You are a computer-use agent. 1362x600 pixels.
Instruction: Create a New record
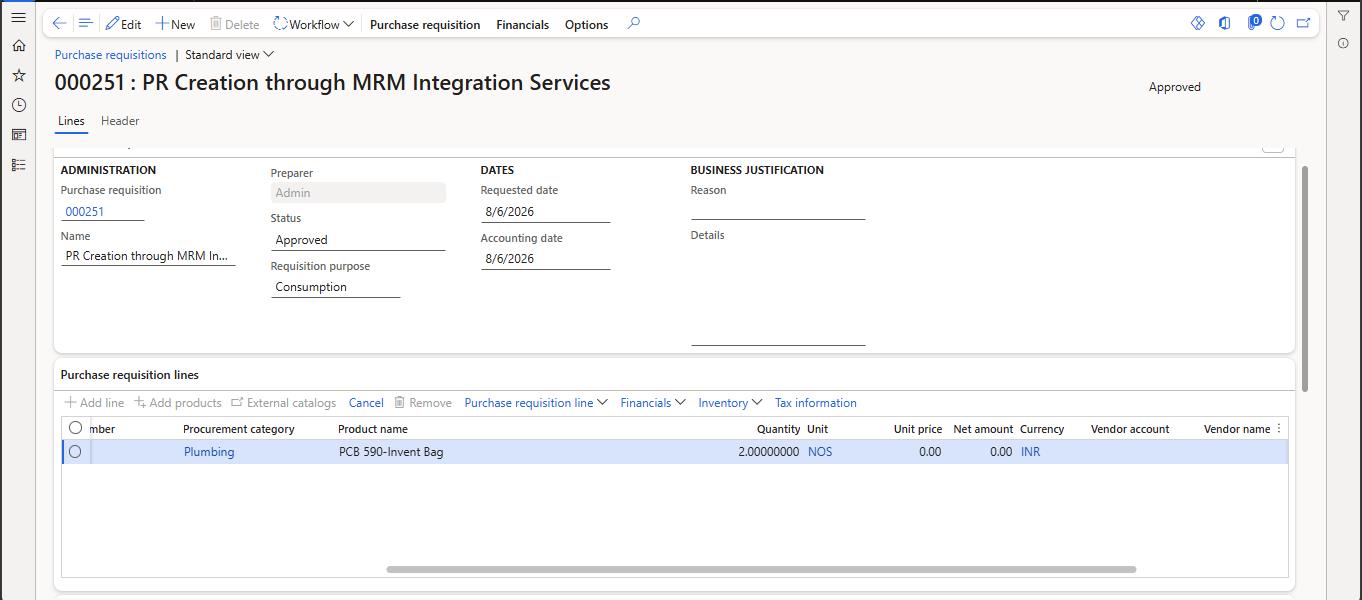175,24
